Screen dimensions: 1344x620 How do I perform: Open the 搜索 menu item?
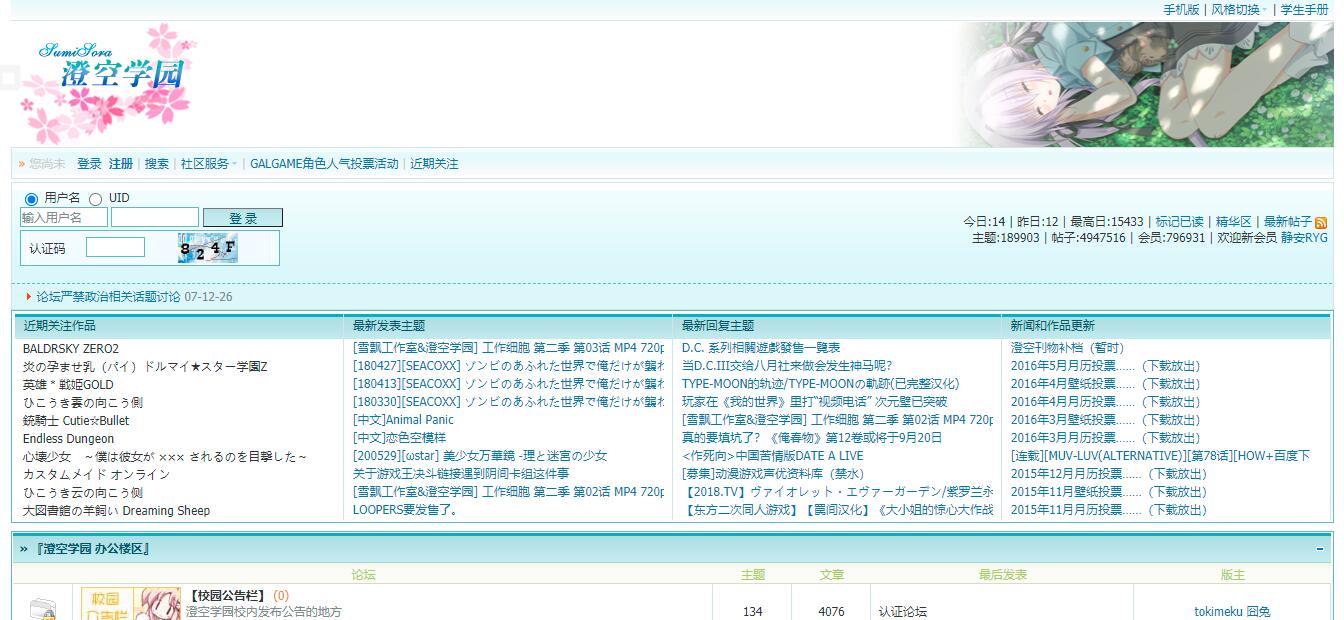click(x=157, y=164)
